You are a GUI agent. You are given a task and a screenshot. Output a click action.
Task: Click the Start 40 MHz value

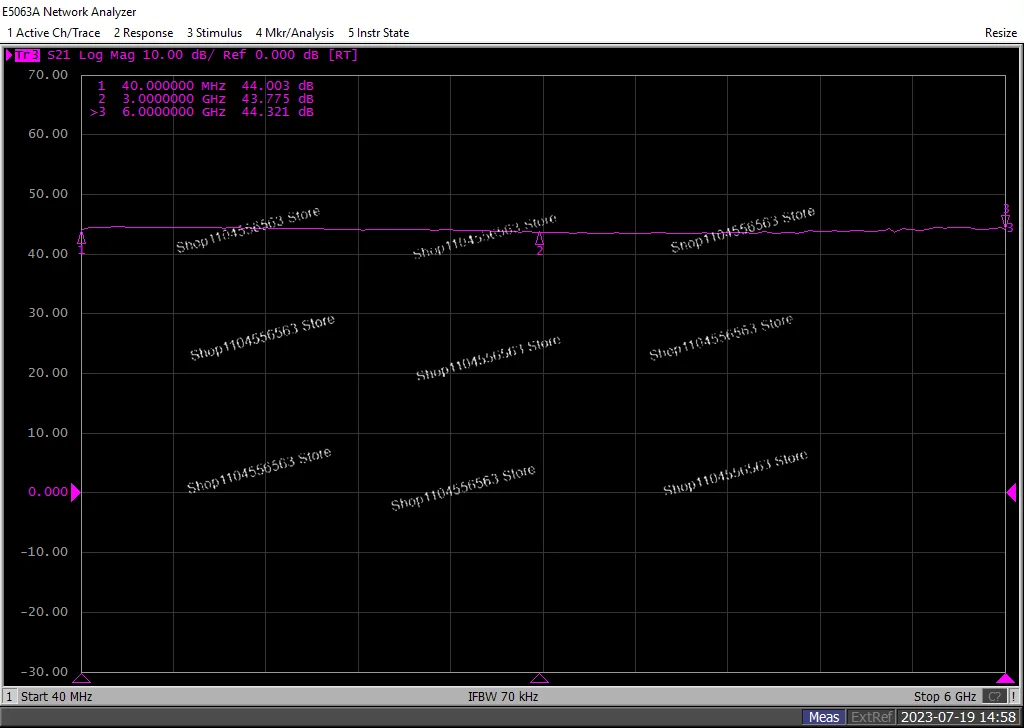[x=56, y=697]
